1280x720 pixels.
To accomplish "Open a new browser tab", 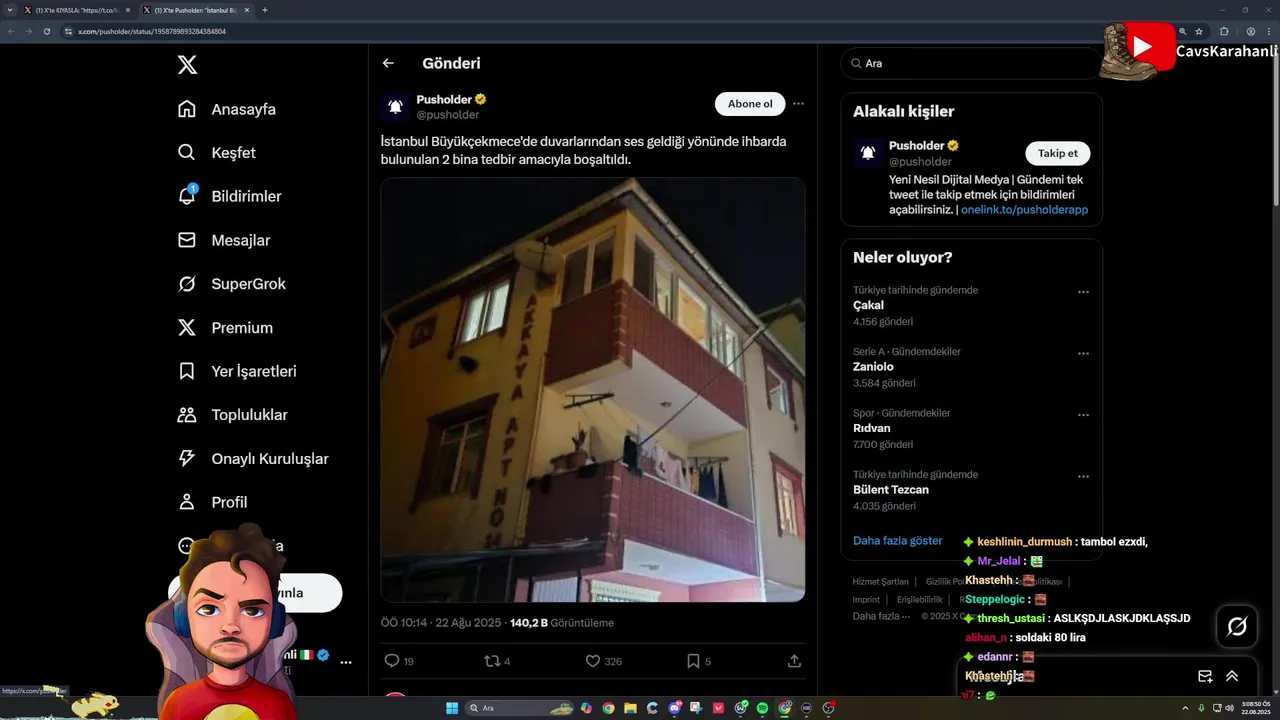I will 265,10.
